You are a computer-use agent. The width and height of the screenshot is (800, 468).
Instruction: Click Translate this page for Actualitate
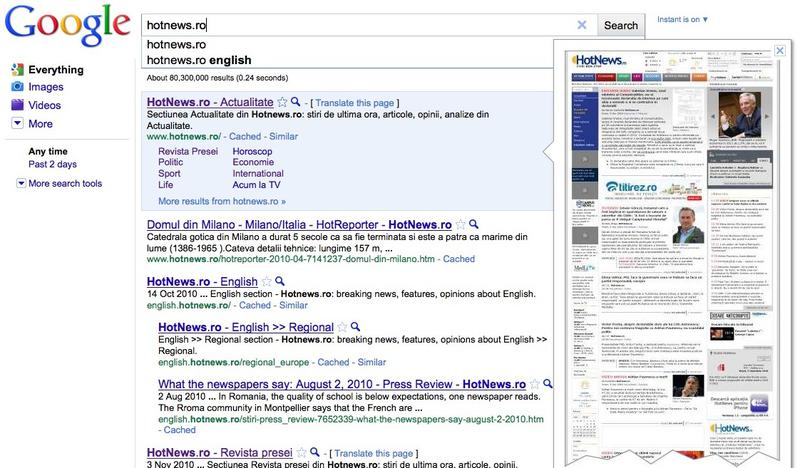point(355,103)
